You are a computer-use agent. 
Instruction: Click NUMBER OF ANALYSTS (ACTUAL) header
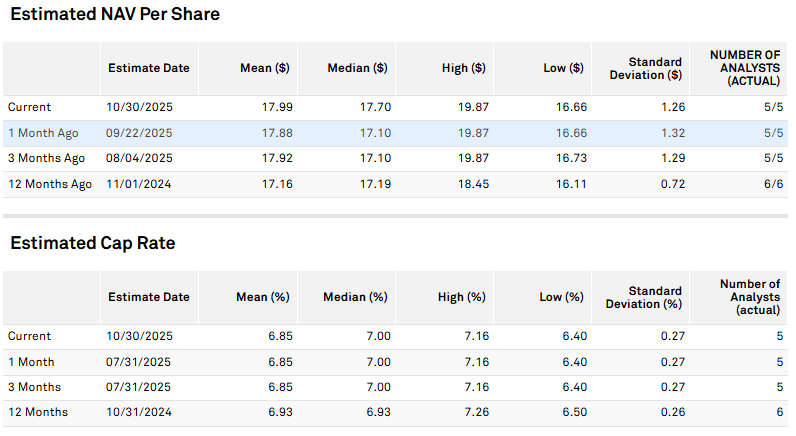pyautogui.click(x=744, y=68)
